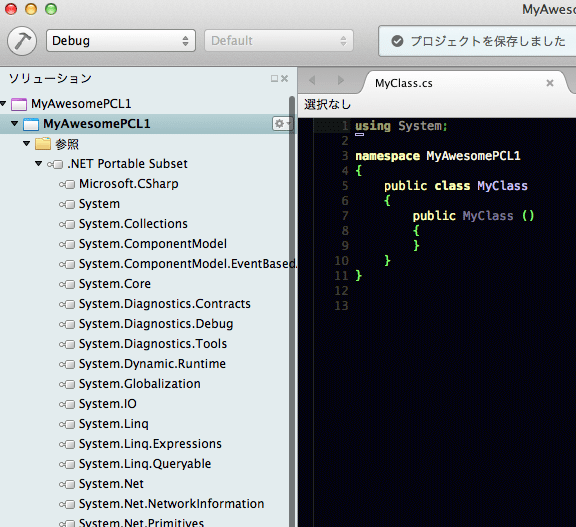Viewport: 576px width, 527px height.
Task: Select System.Linq.Expressions in the tree
Action: pos(150,444)
